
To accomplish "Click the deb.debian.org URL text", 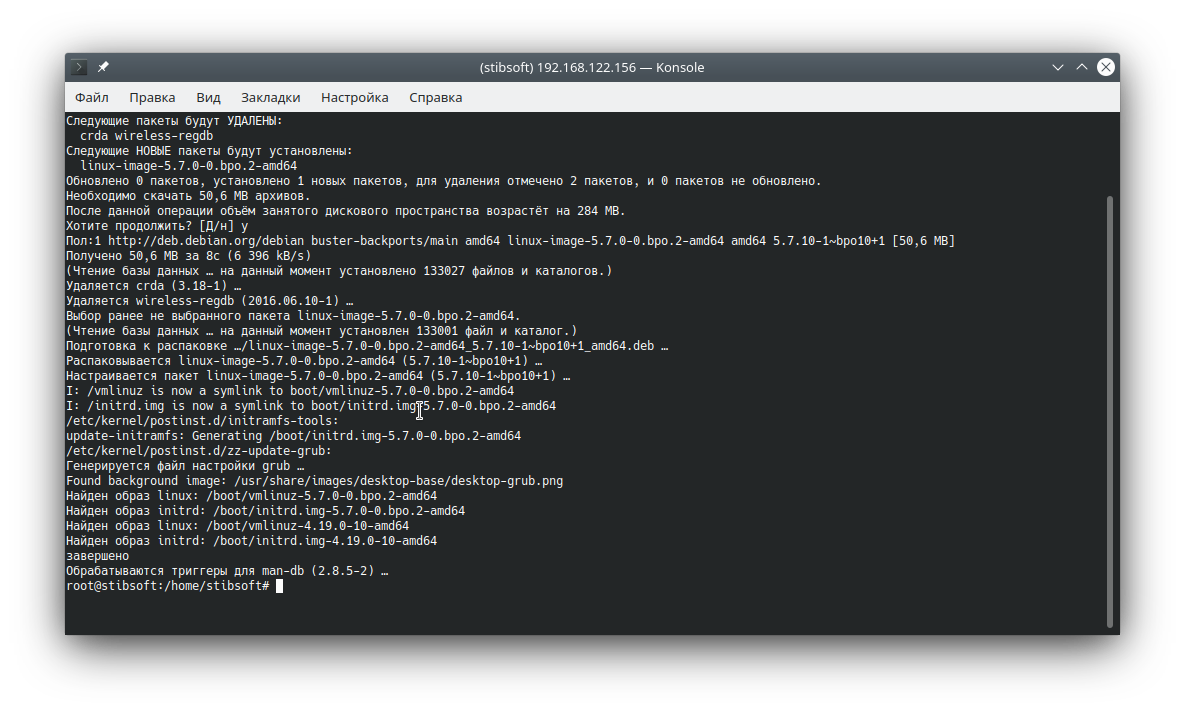I will pos(206,241).
